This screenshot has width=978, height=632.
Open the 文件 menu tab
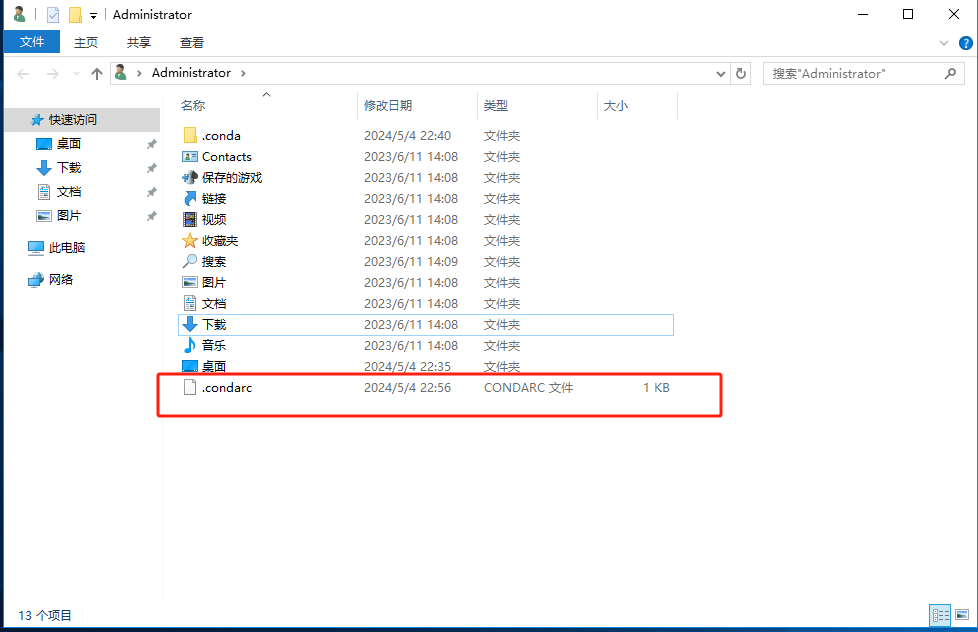[x=32, y=42]
